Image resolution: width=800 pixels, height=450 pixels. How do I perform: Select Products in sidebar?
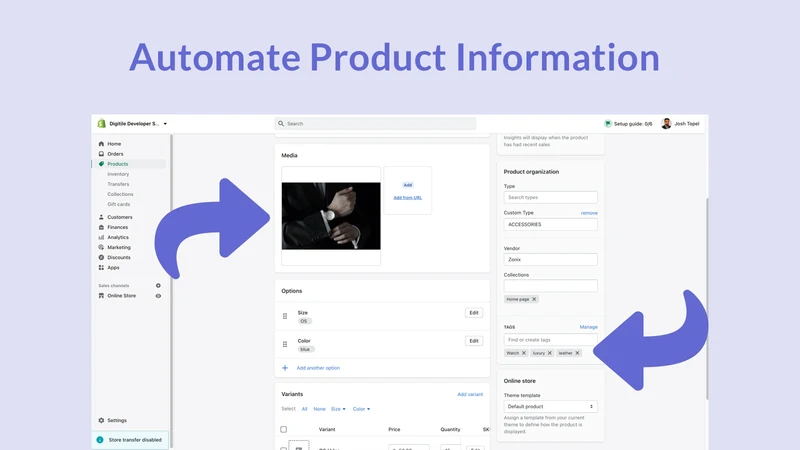(118, 164)
